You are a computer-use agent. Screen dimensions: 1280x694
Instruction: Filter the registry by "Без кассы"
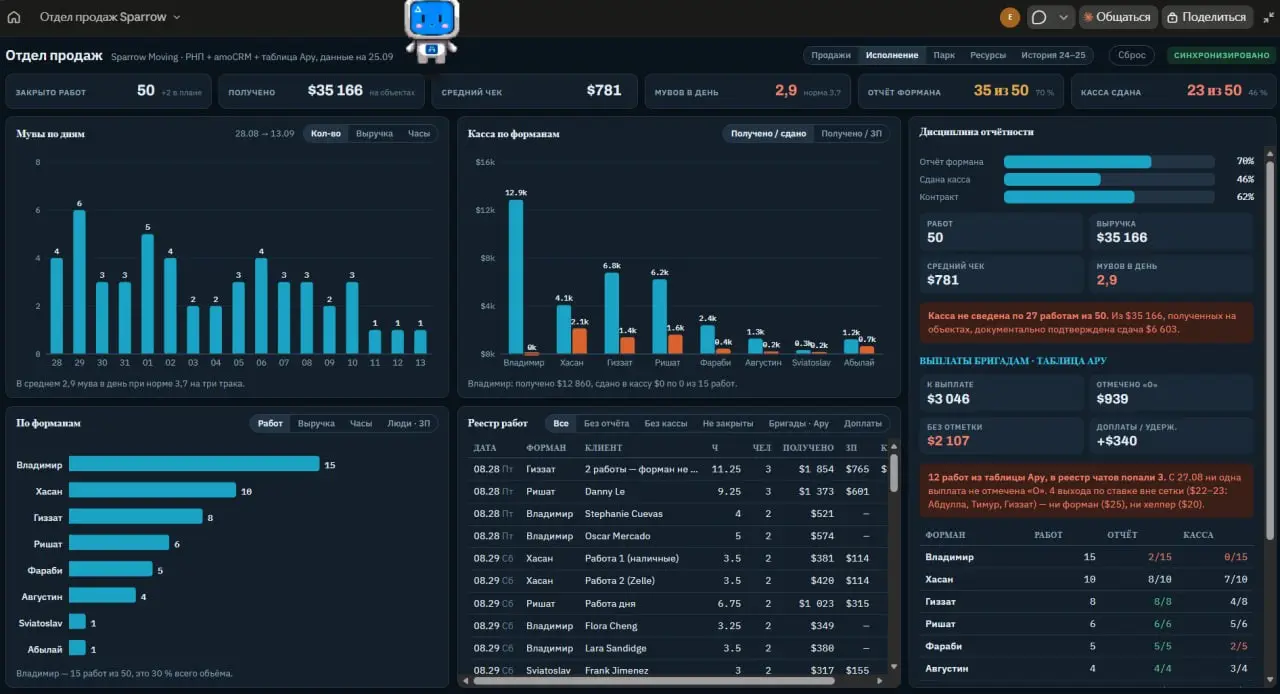[x=665, y=424]
